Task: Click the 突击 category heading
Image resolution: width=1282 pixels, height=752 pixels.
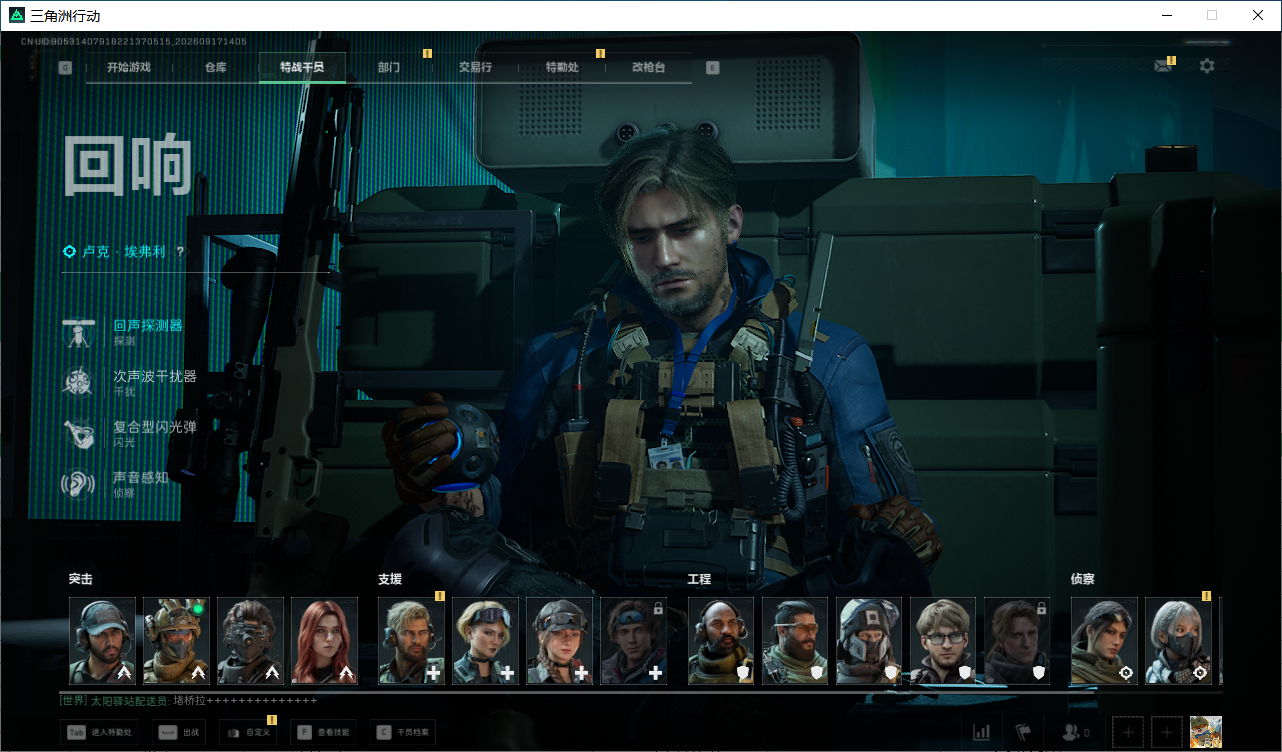Action: [x=81, y=579]
